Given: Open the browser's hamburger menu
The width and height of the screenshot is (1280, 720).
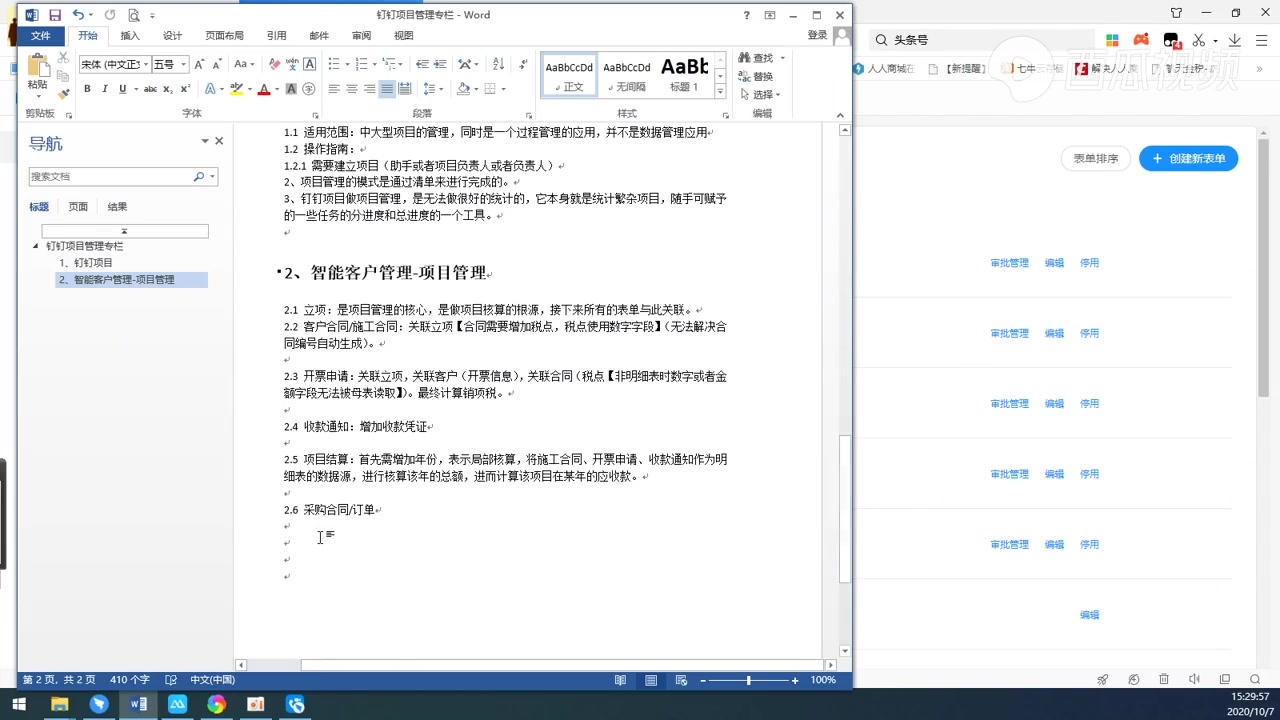Looking at the screenshot, I should click(x=1261, y=40).
